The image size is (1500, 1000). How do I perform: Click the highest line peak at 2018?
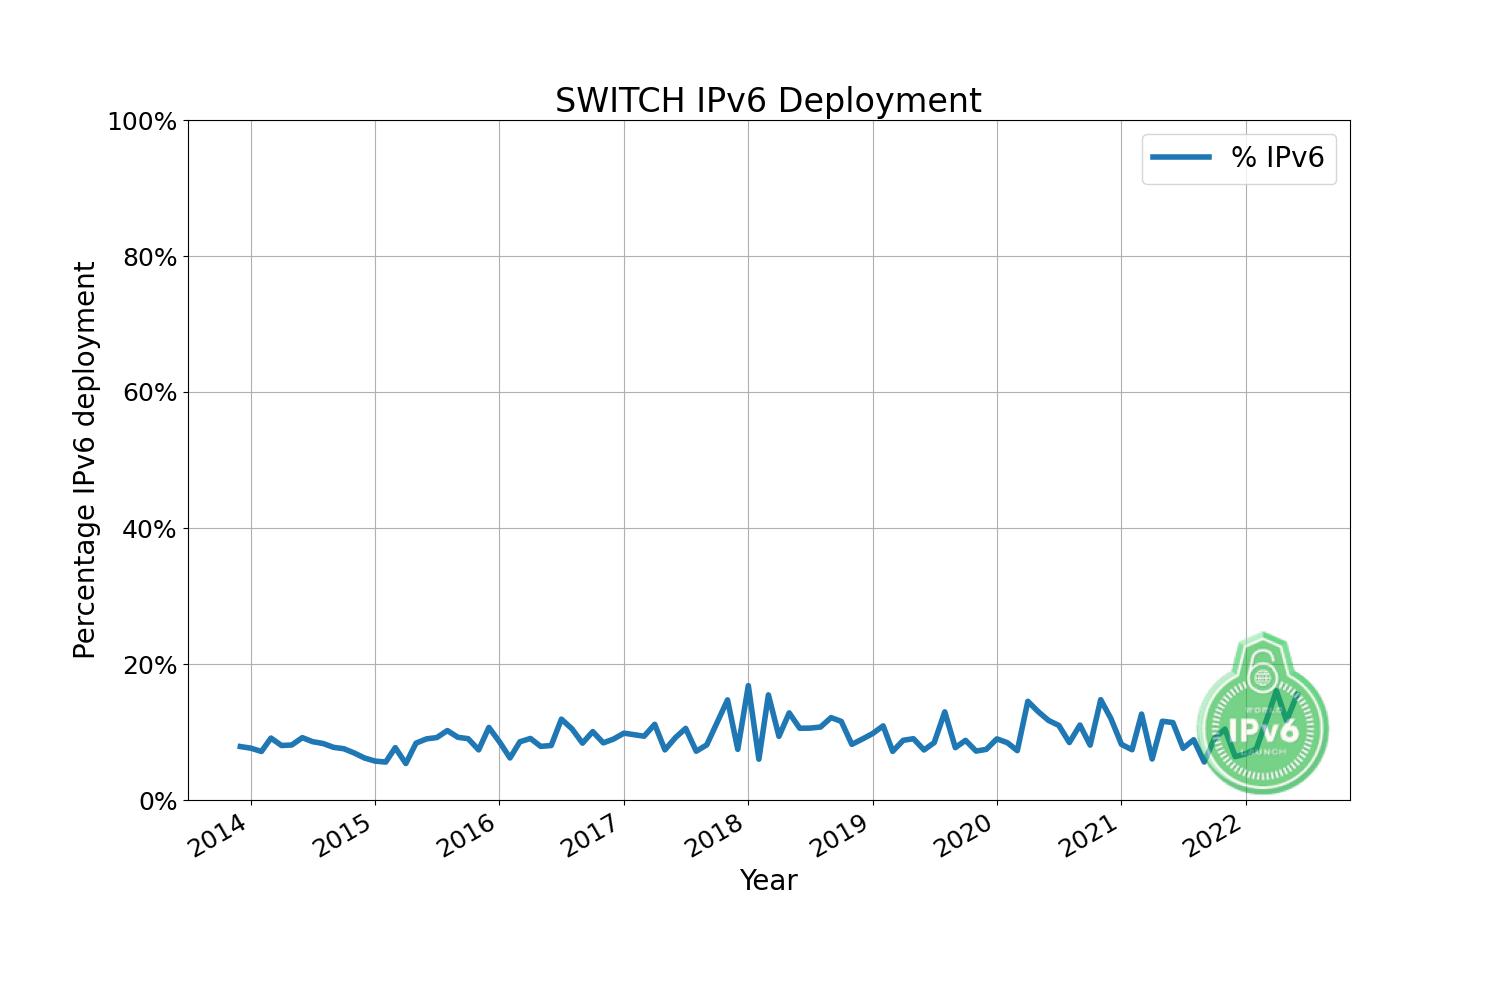tap(748, 686)
